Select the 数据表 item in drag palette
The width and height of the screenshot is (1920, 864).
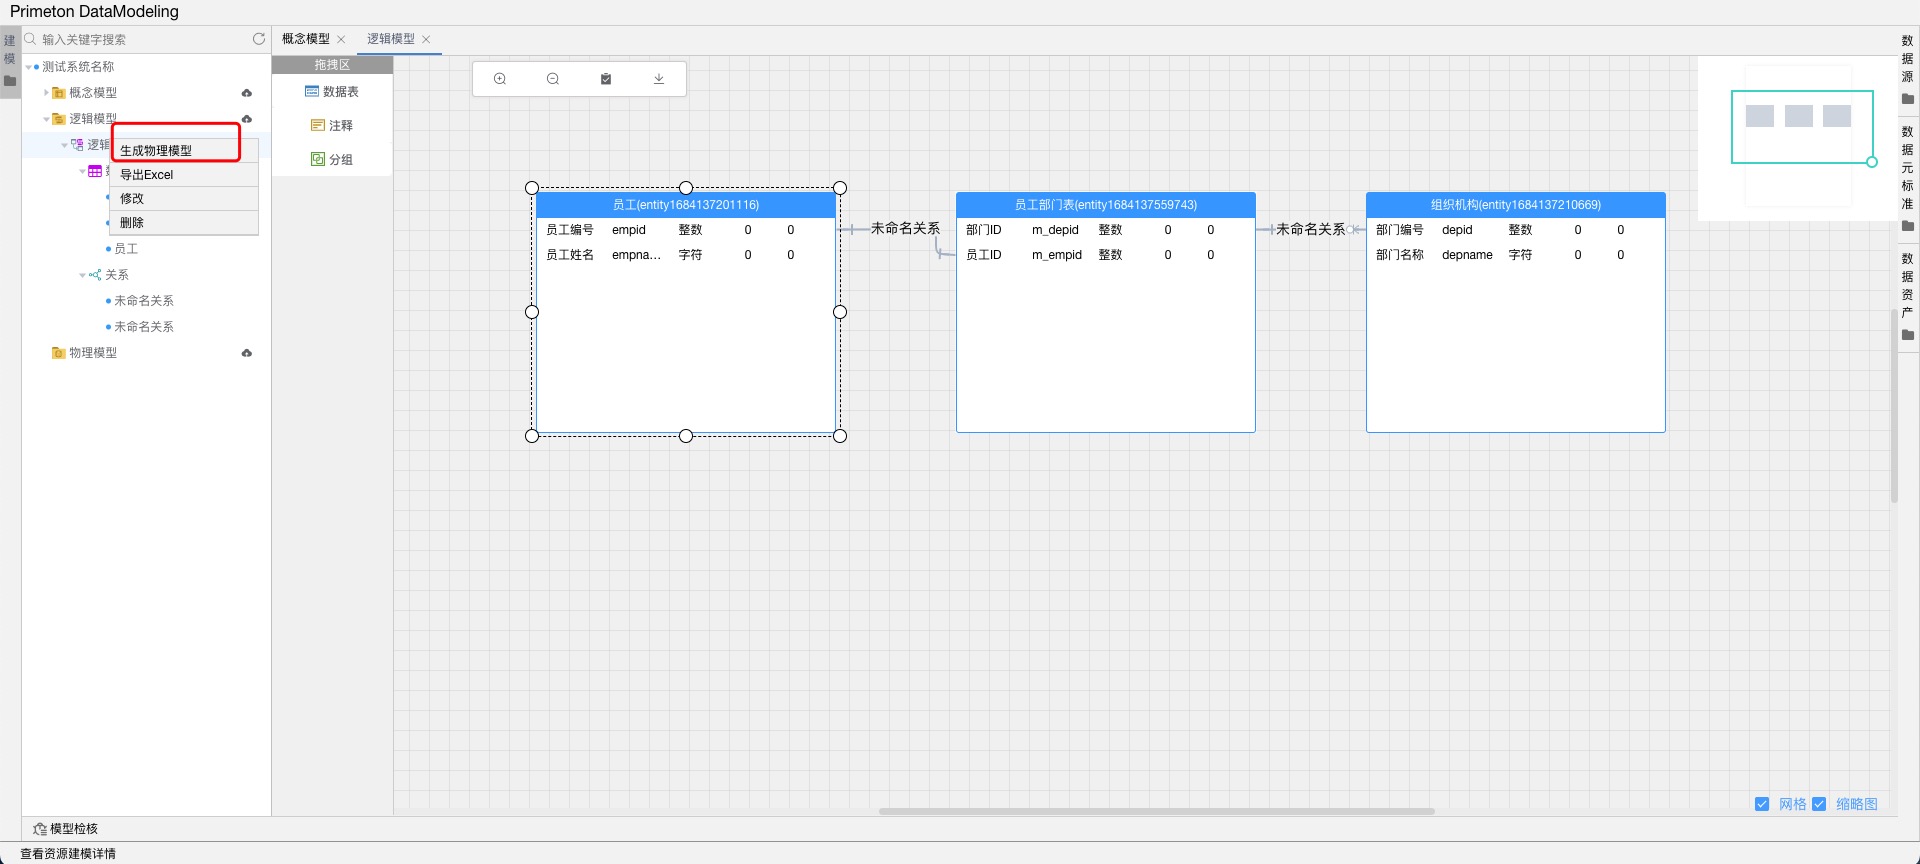pos(332,92)
